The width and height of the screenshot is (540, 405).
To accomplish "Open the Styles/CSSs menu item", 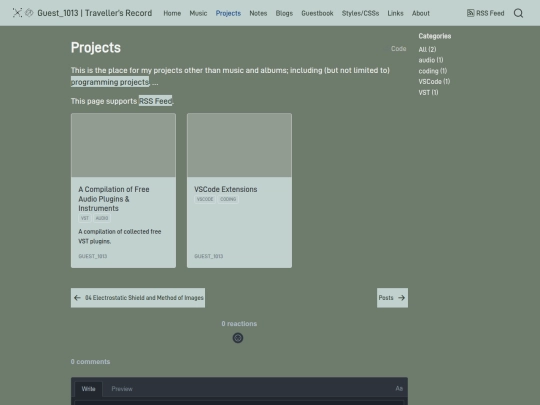I will (360, 13).
